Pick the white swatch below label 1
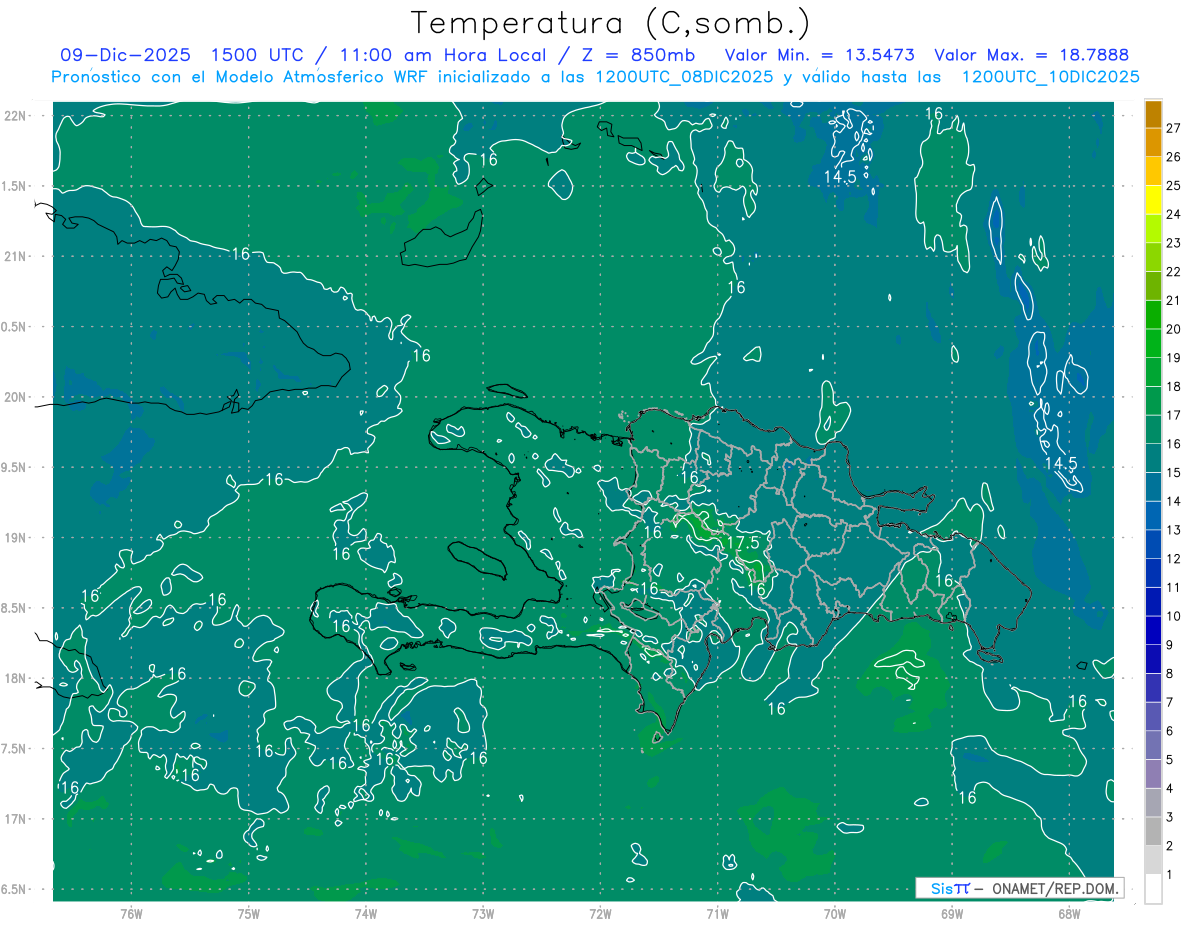Image resolution: width=1200 pixels, height=927 pixels. [x=1153, y=889]
